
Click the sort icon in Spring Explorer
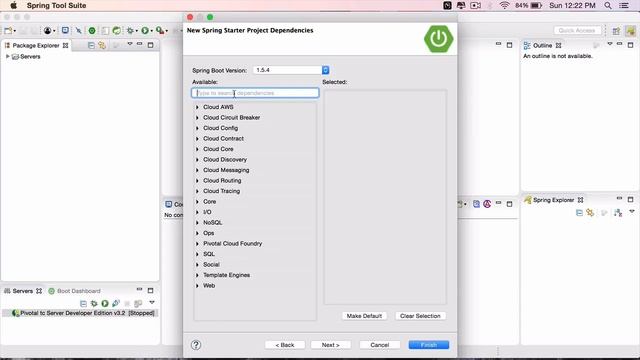618,213
